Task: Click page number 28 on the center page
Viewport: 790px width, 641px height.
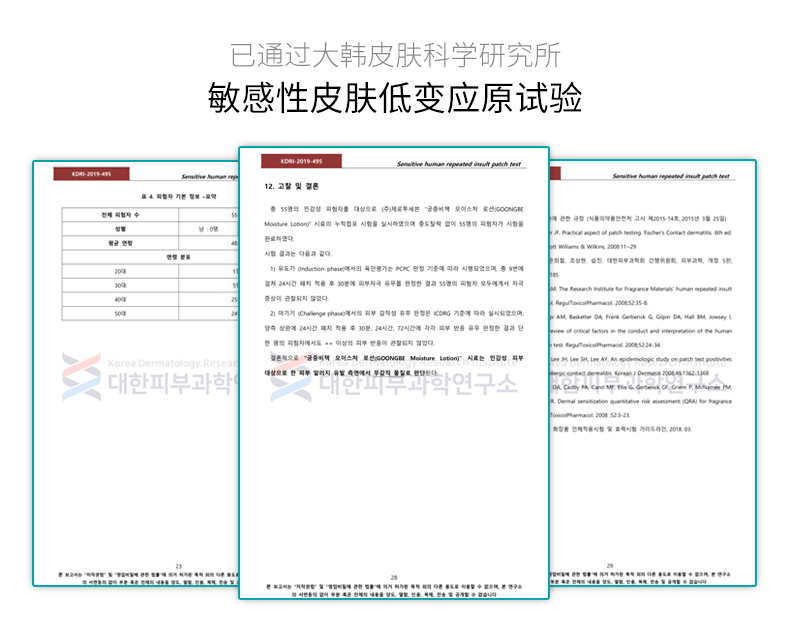Action: click(394, 578)
